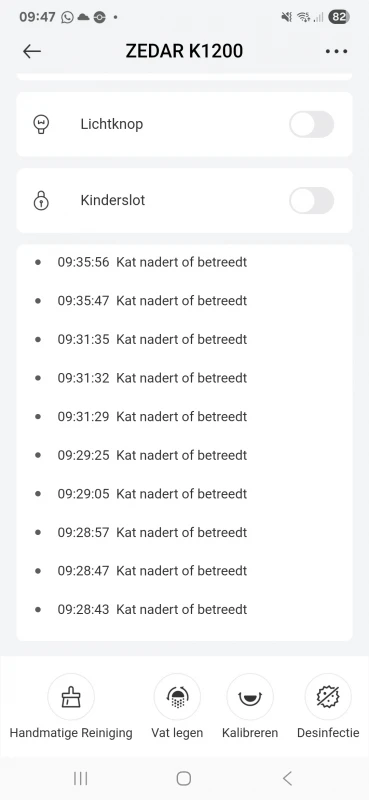Tap the Lichtknop light bulb icon
The height and width of the screenshot is (800, 369).
point(41,124)
